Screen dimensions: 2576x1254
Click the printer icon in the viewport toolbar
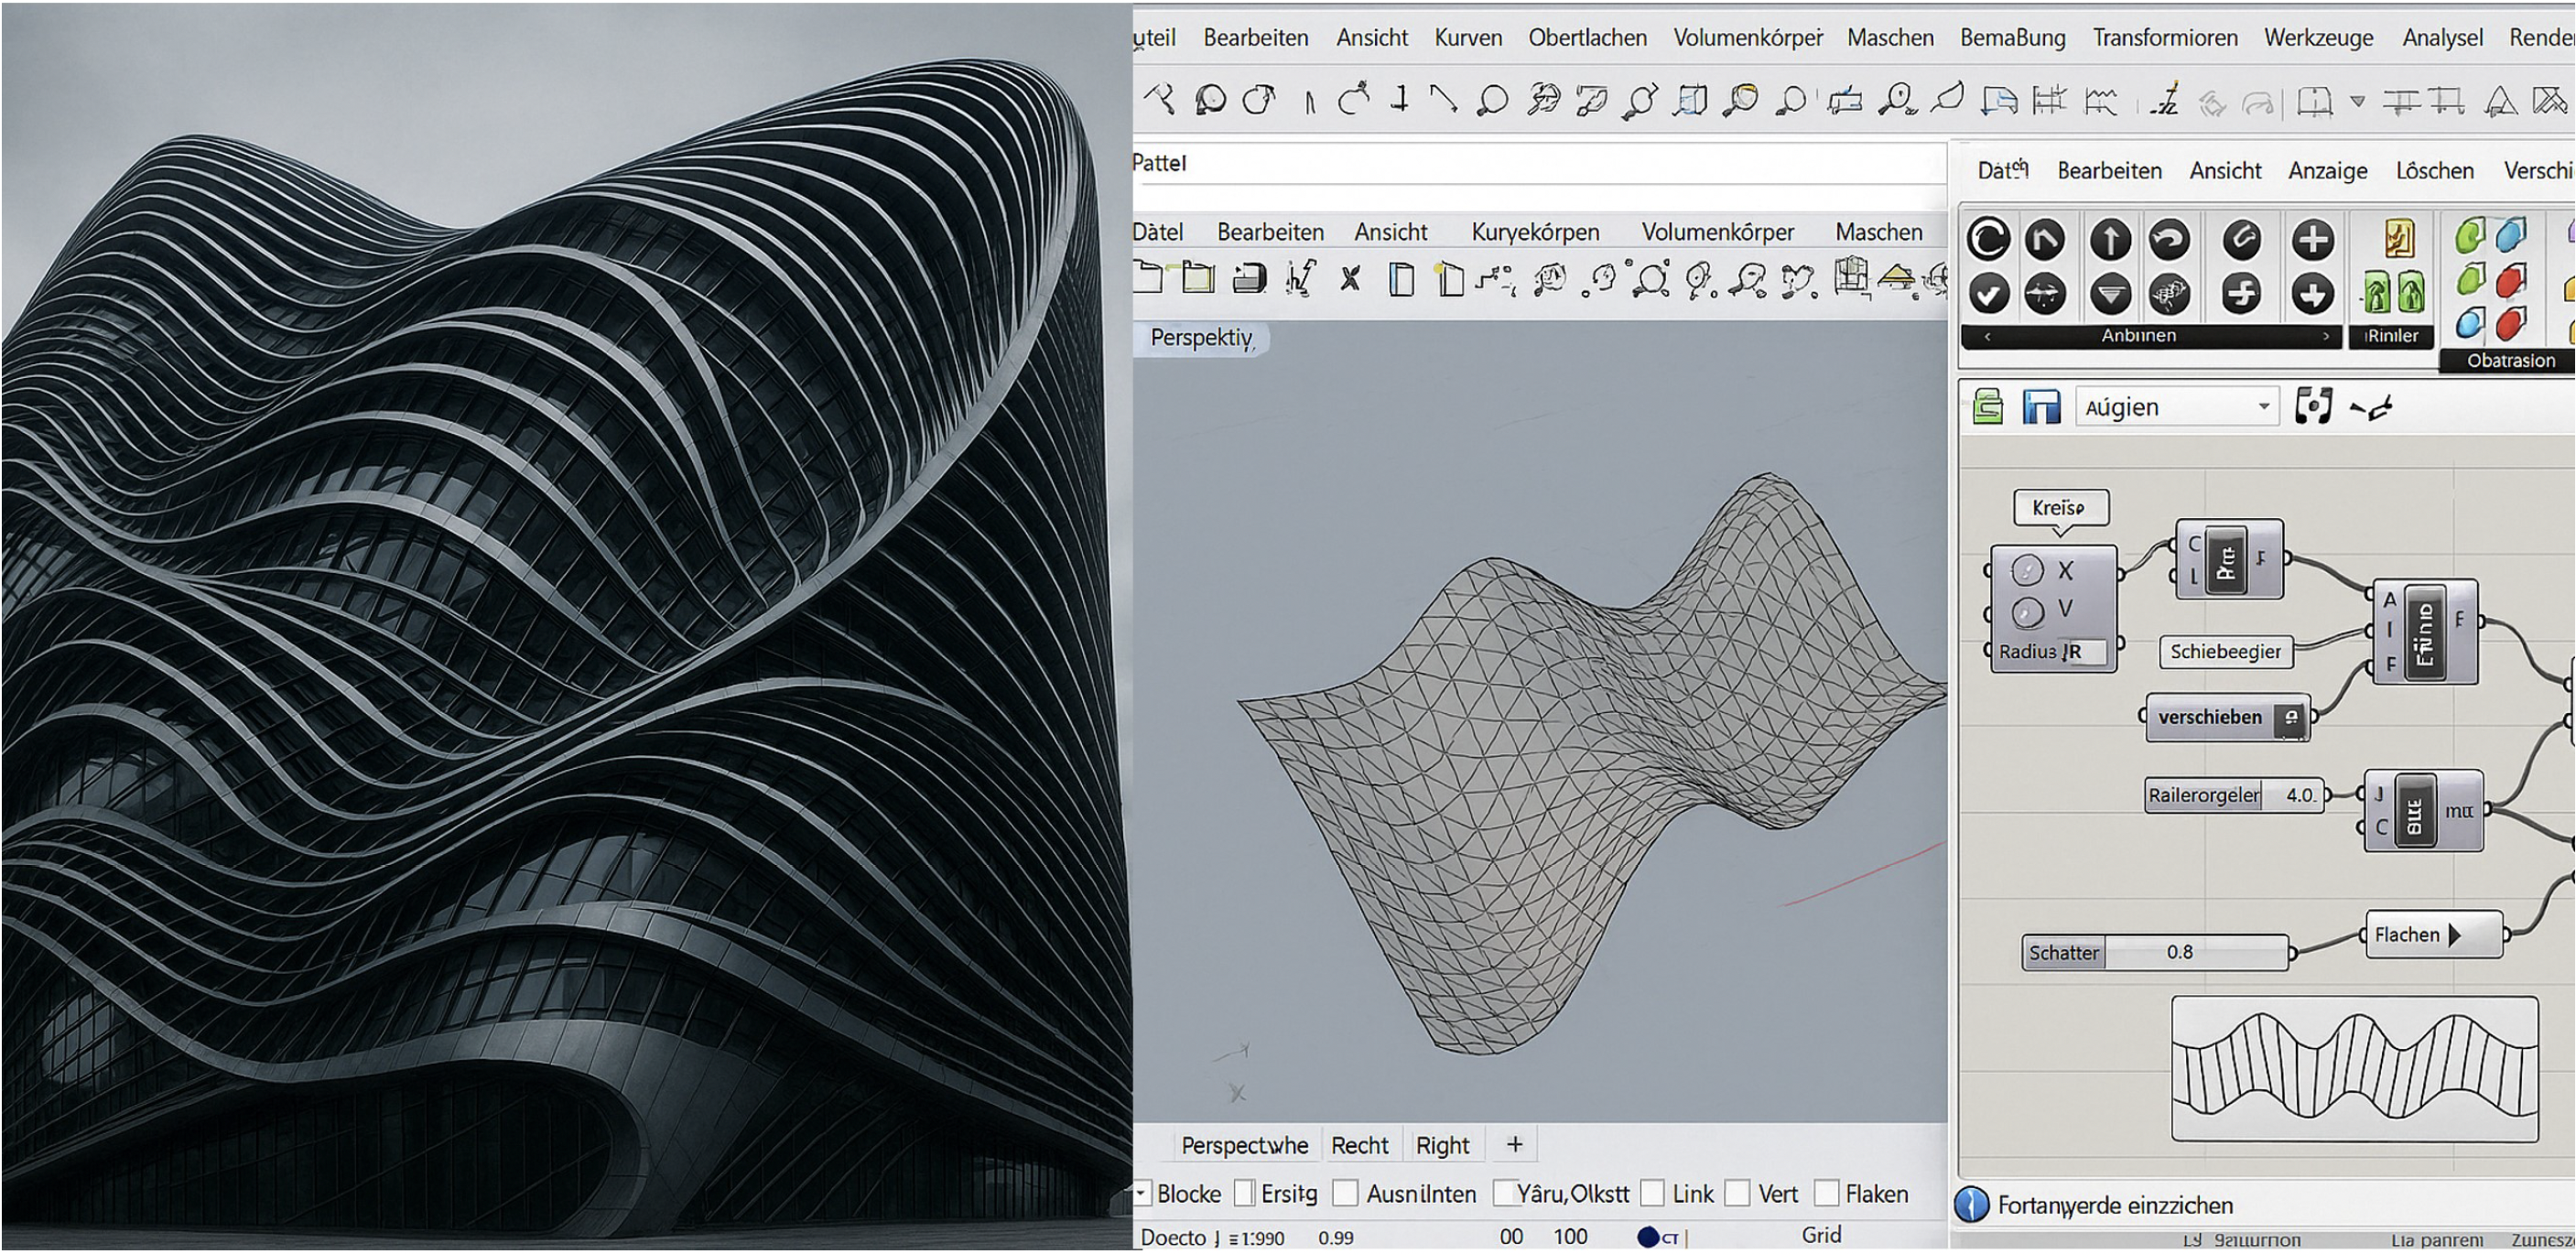1249,278
